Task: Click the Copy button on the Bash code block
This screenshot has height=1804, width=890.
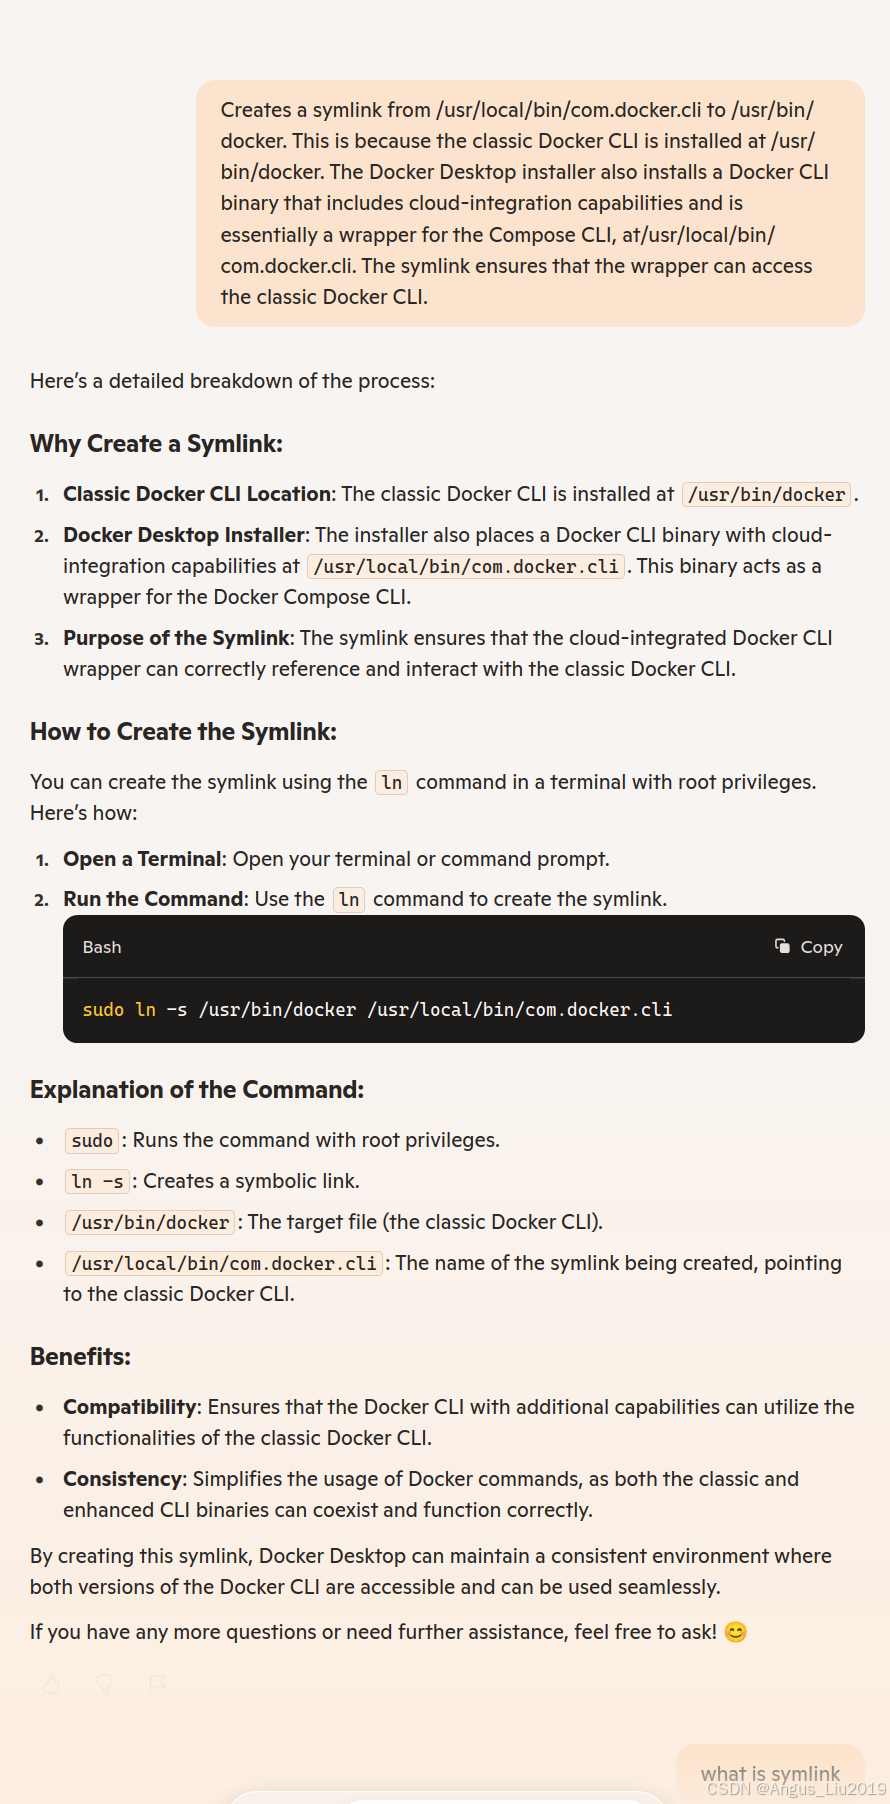Action: (808, 946)
